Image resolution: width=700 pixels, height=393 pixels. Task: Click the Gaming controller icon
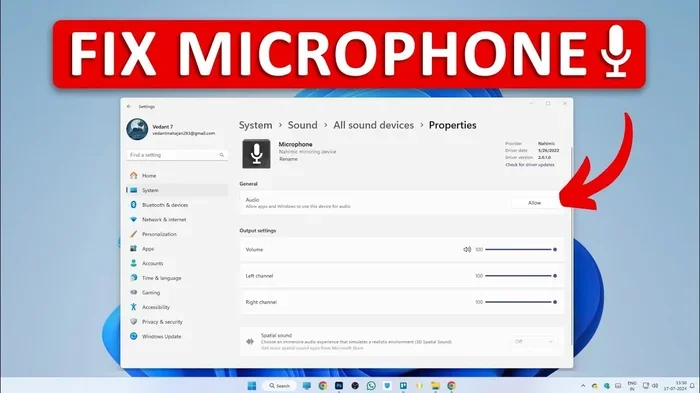(133, 292)
